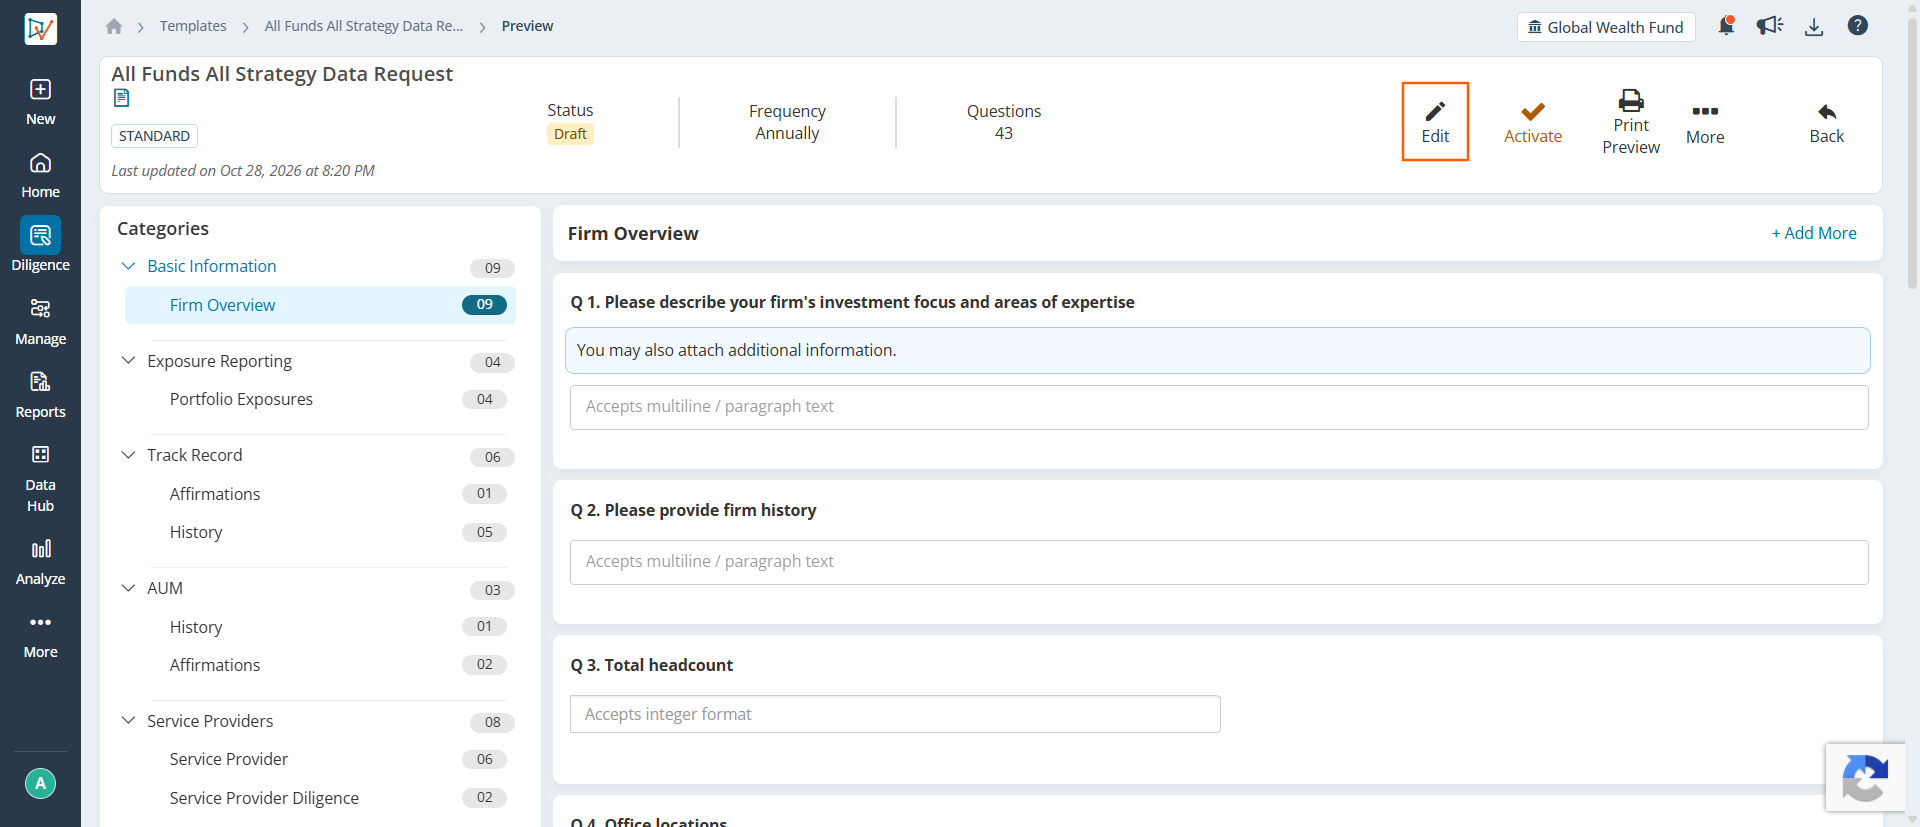Click the STANDARD tag
The width and height of the screenshot is (1920, 827).
point(154,136)
